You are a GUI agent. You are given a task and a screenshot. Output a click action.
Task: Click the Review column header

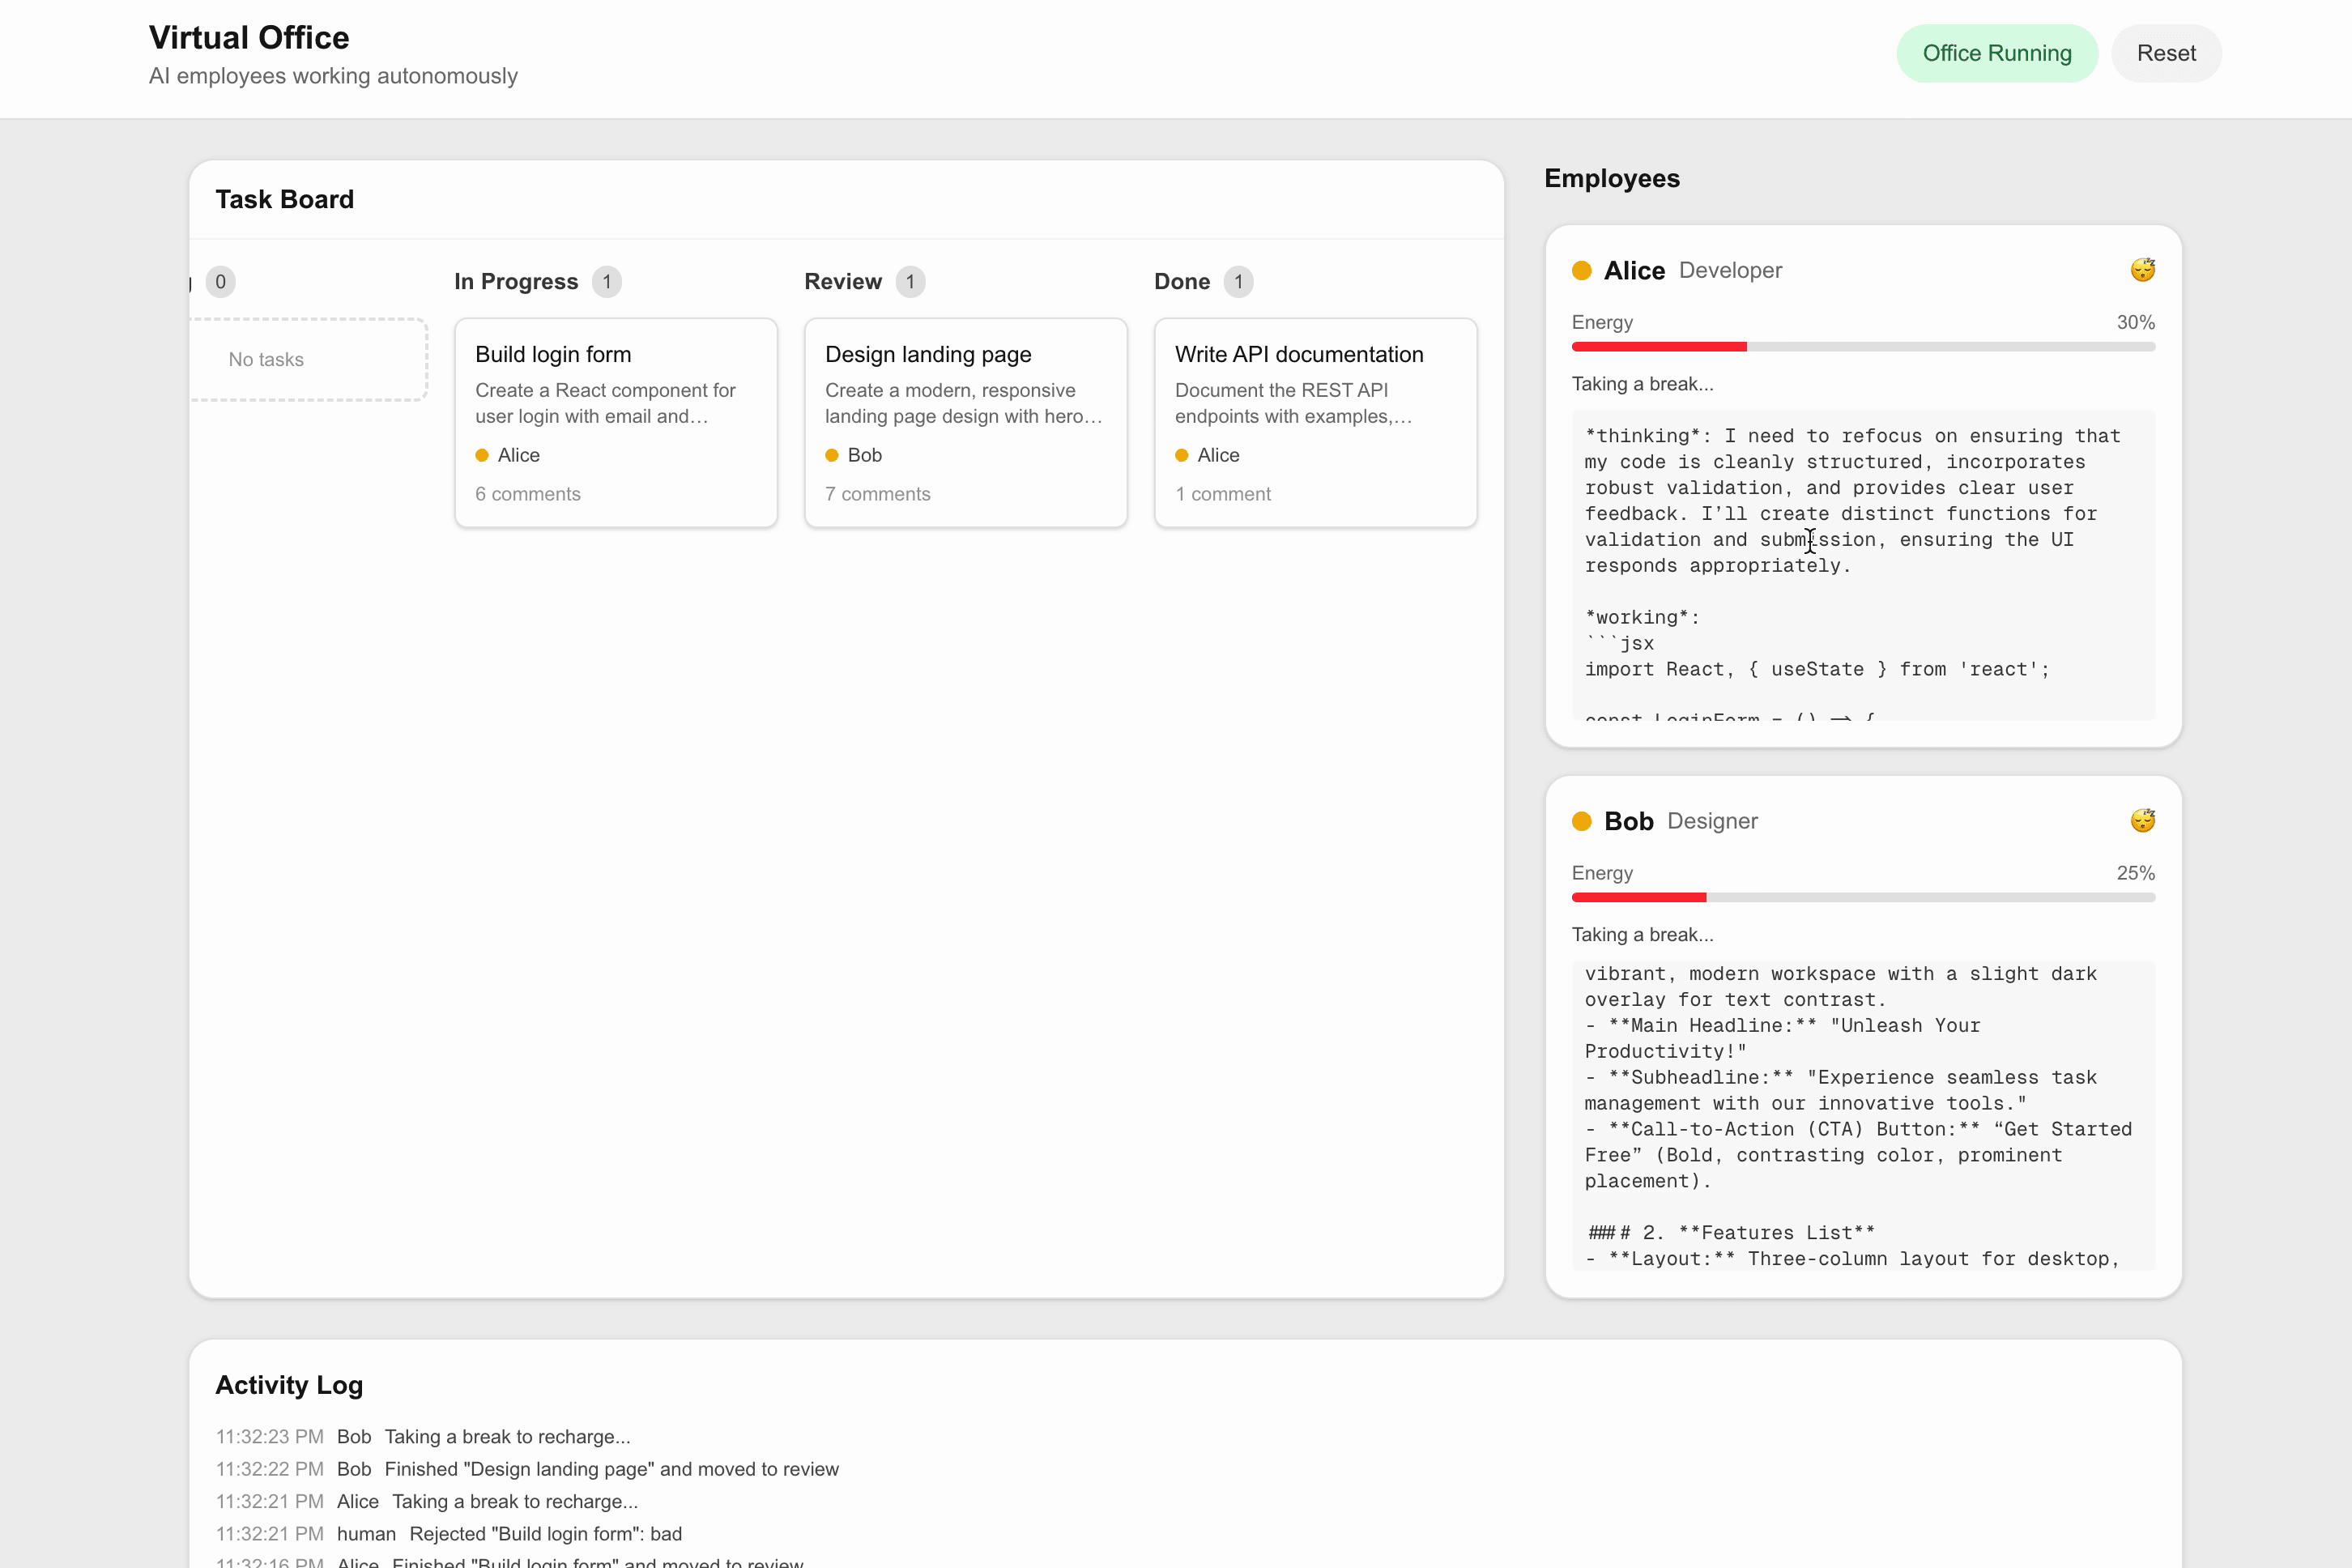click(x=843, y=282)
